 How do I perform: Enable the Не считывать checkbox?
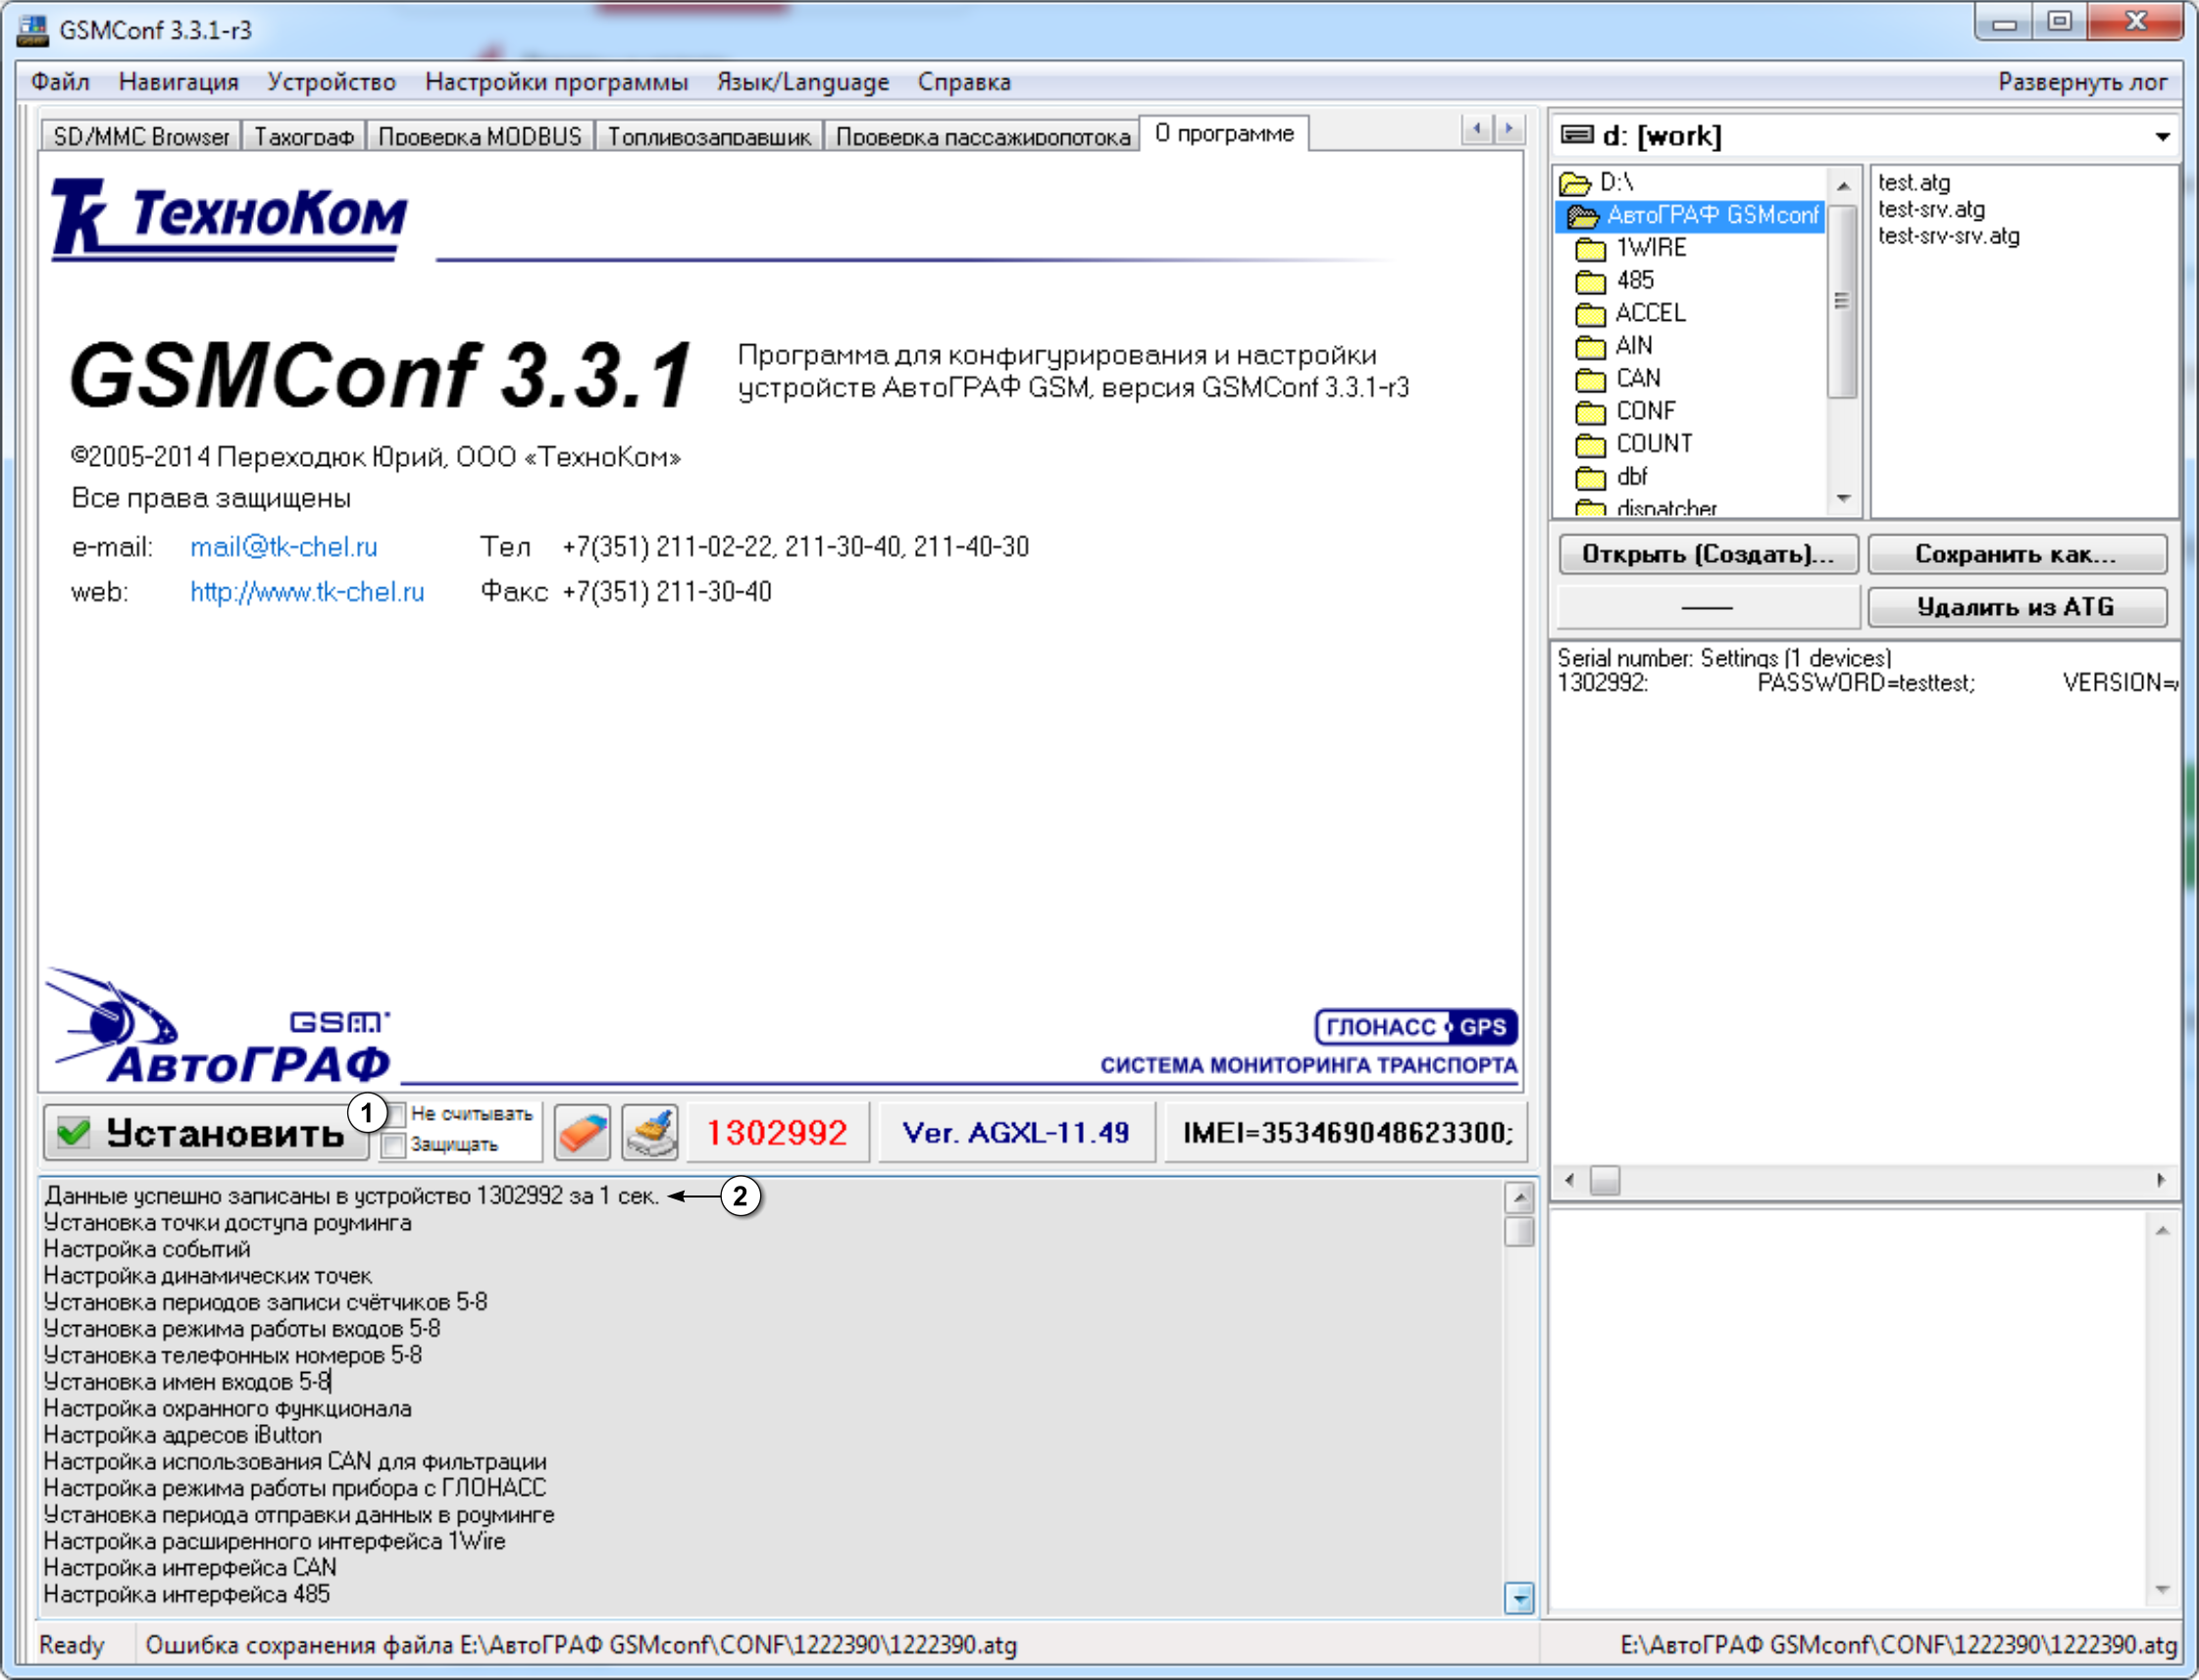396,1114
